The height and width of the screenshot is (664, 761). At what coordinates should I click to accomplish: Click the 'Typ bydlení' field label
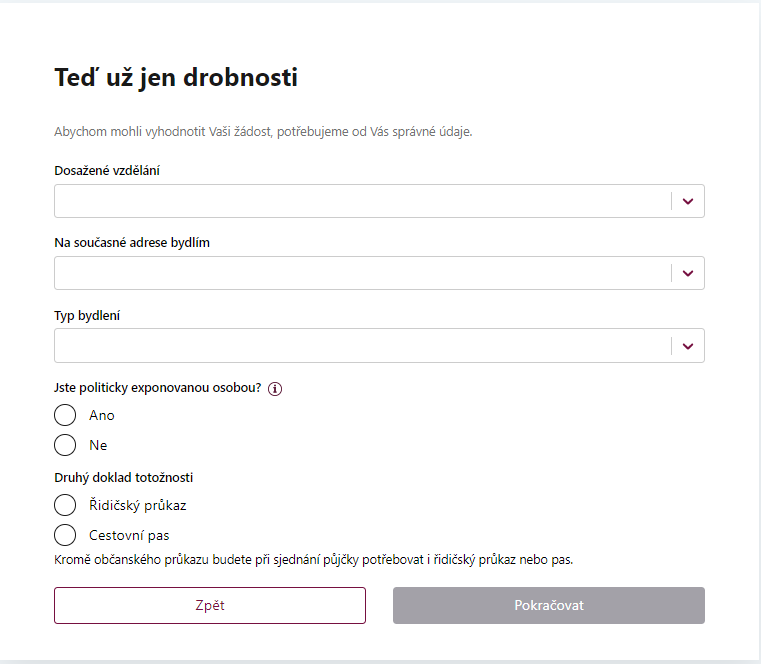pos(87,316)
